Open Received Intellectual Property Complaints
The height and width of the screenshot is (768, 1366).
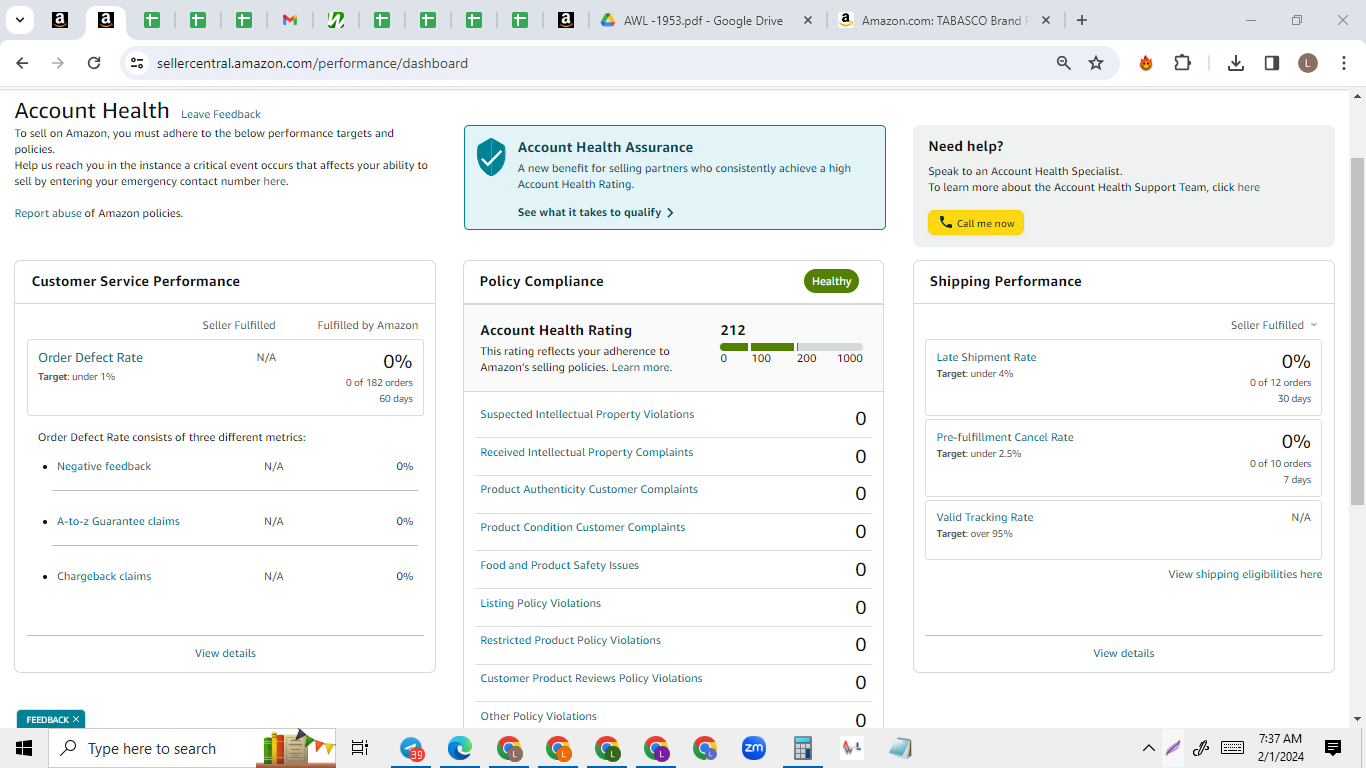pyautogui.click(x=587, y=452)
